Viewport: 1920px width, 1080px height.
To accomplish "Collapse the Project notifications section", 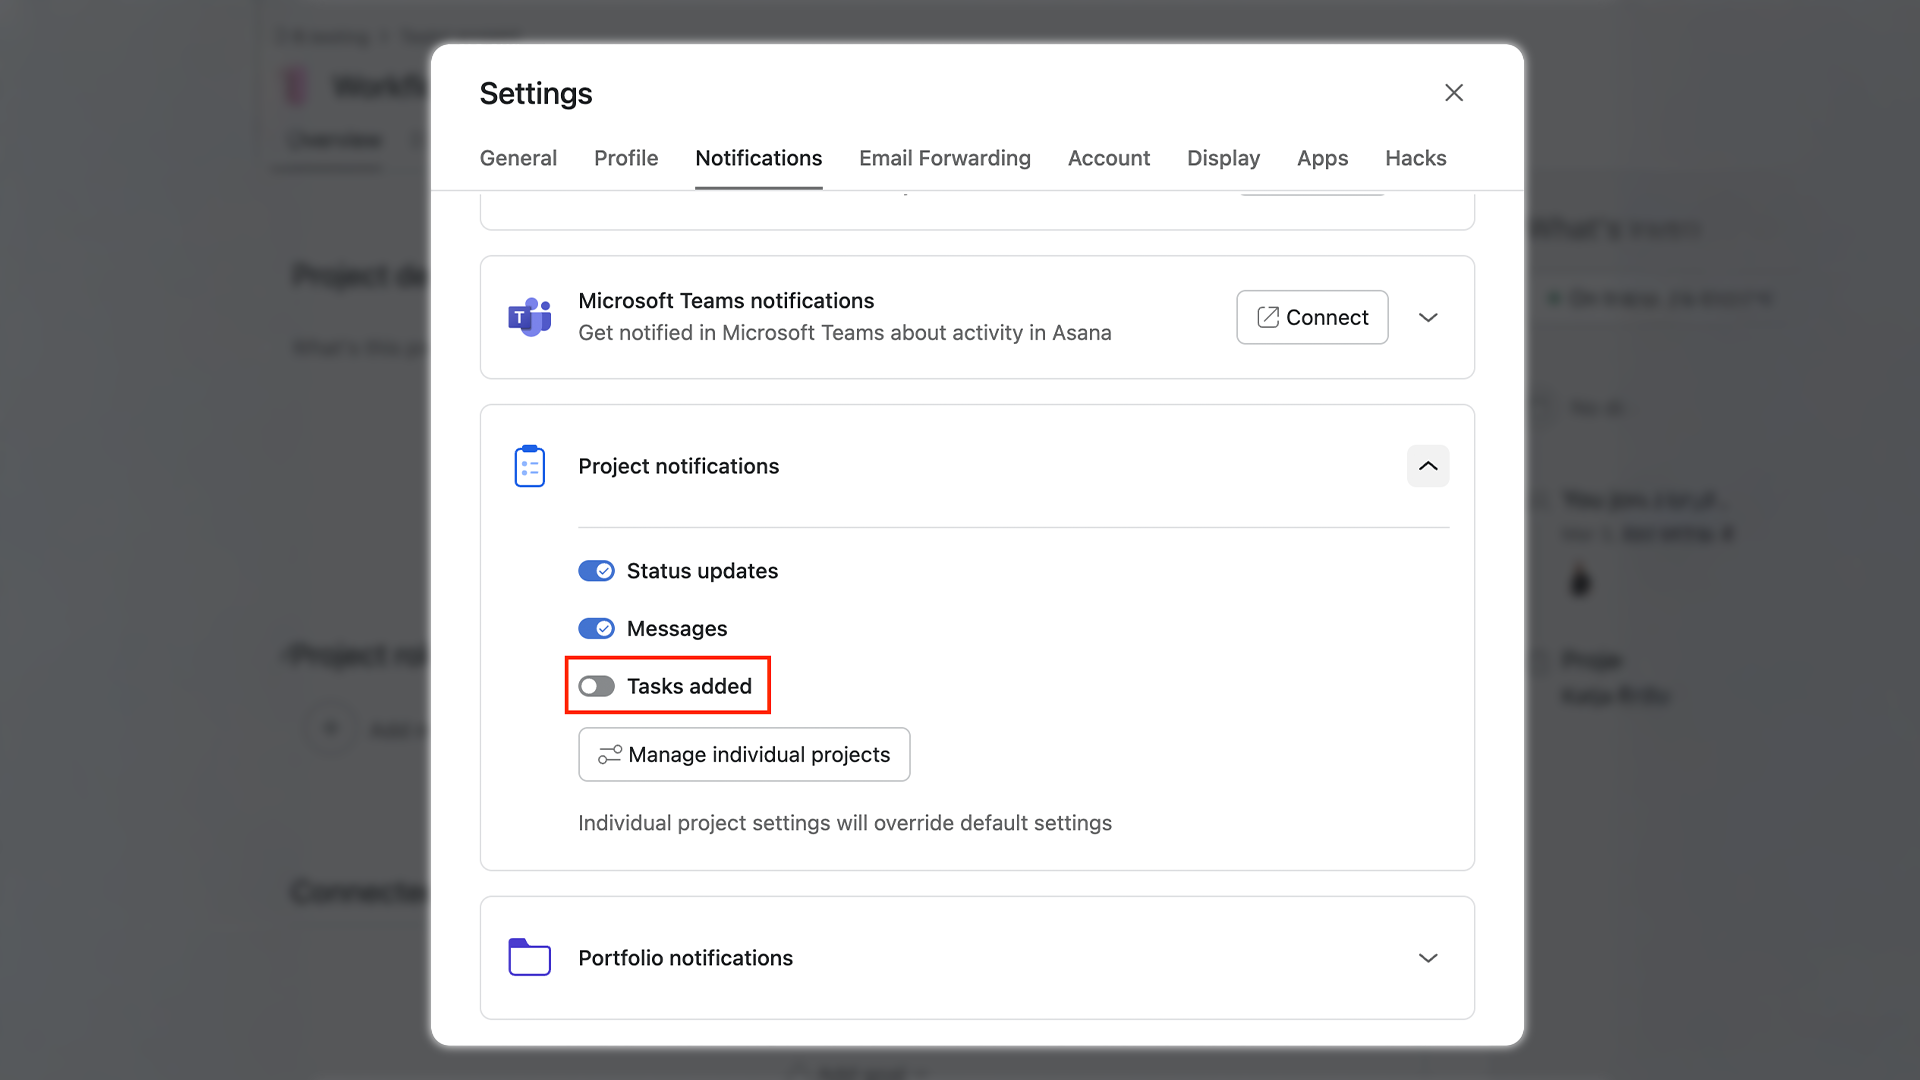I will point(1428,466).
